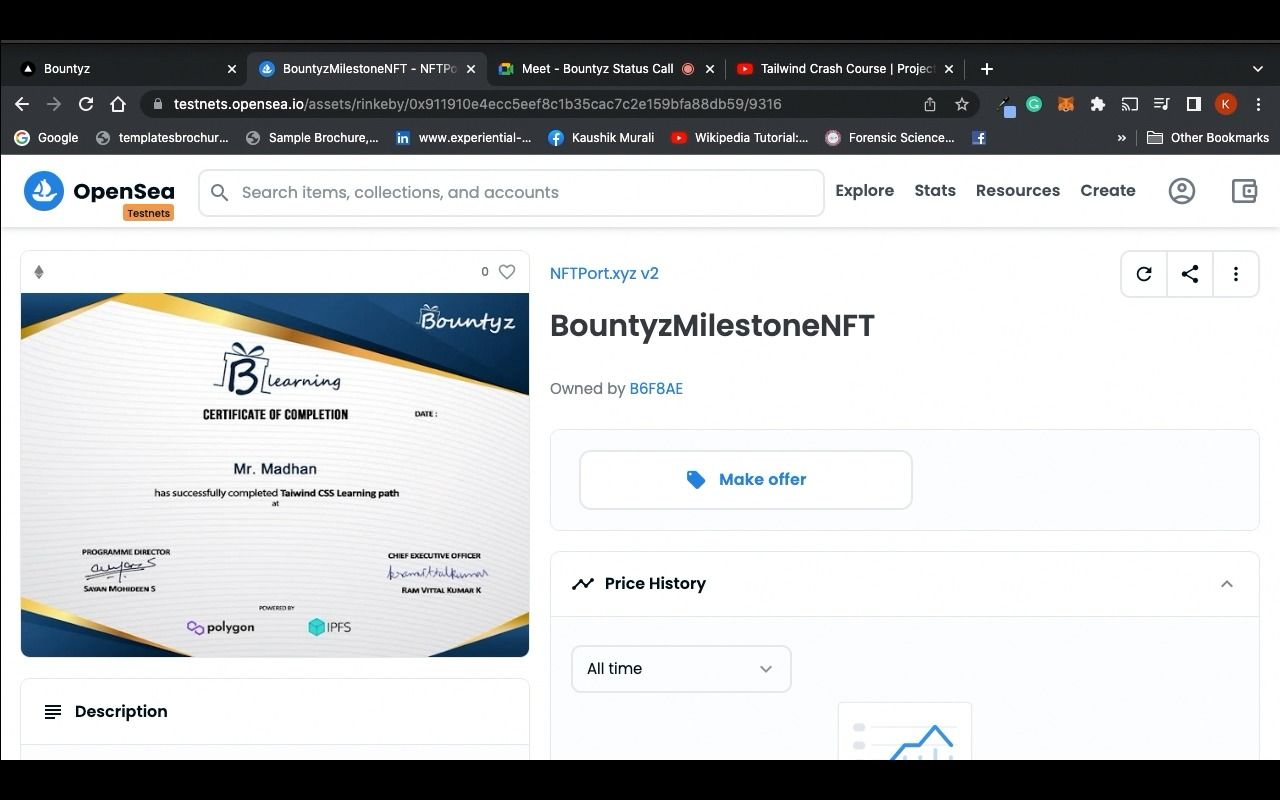Screen dimensions: 1280x800
Task: Open the Resources menu
Action: tap(1018, 190)
